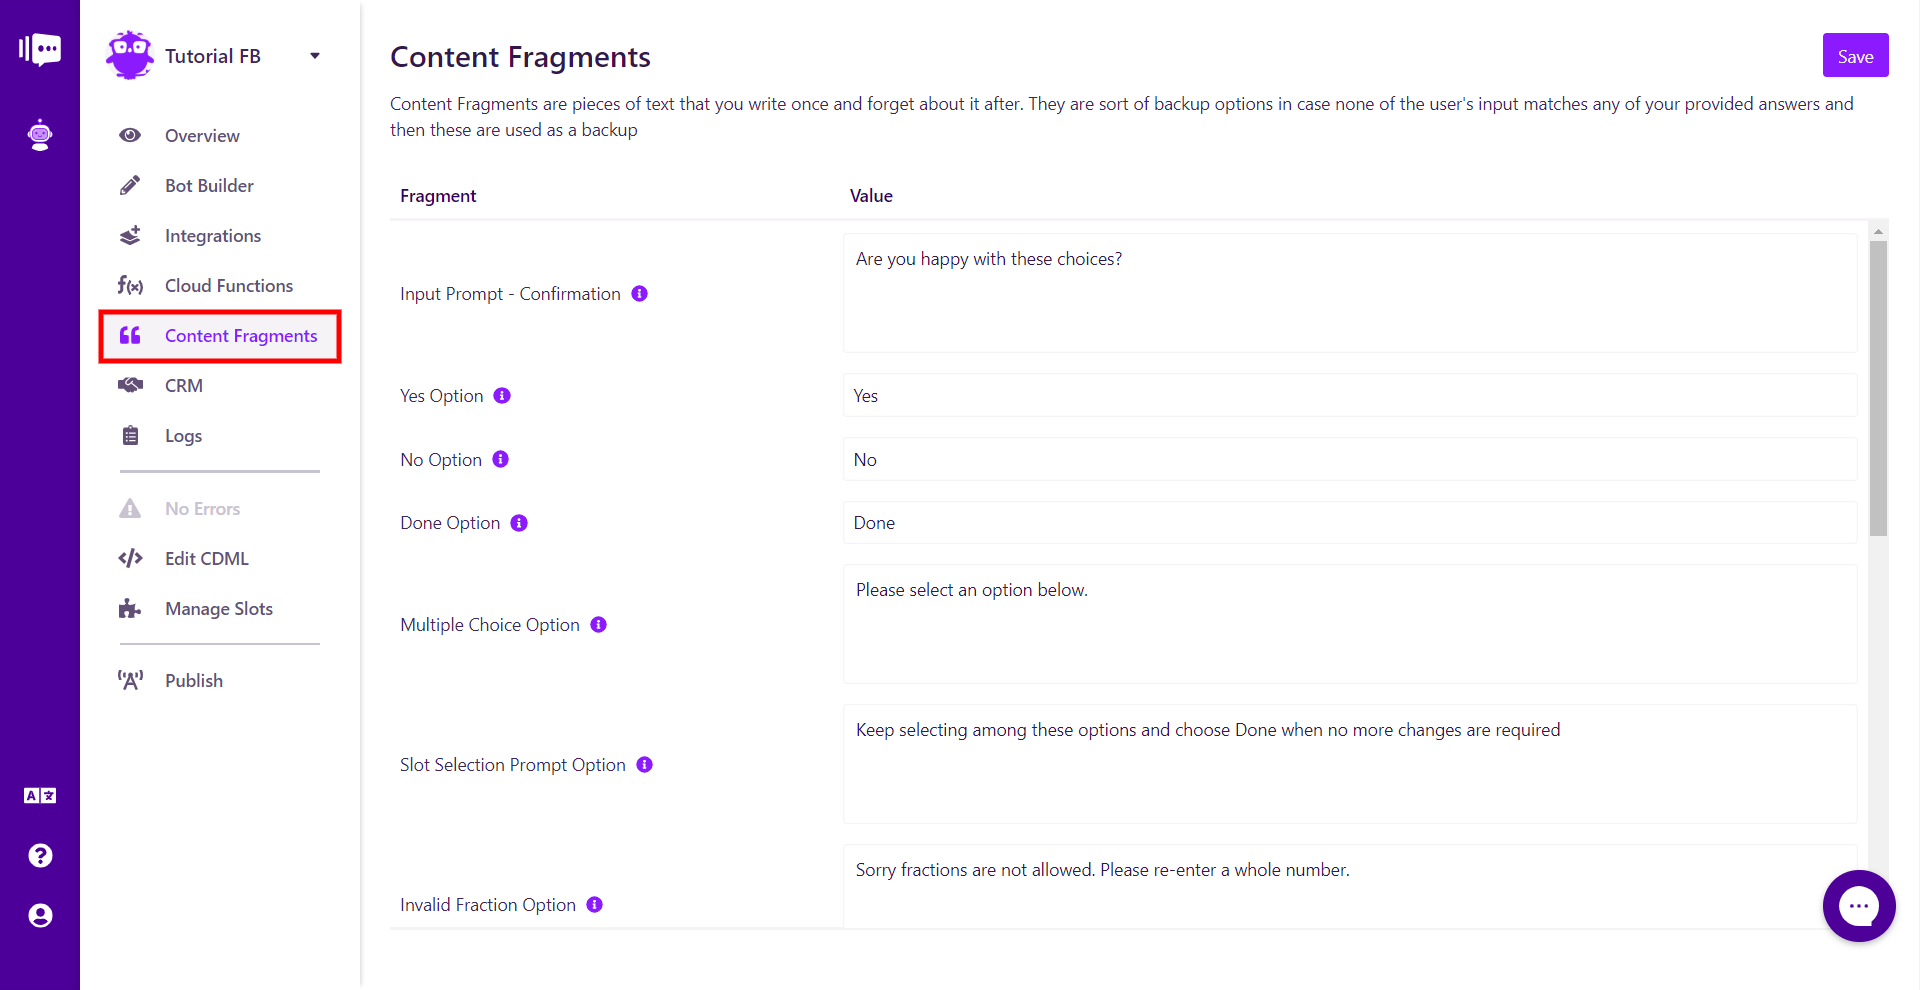Expand the Tutorial FB dropdown arrow

(315, 56)
